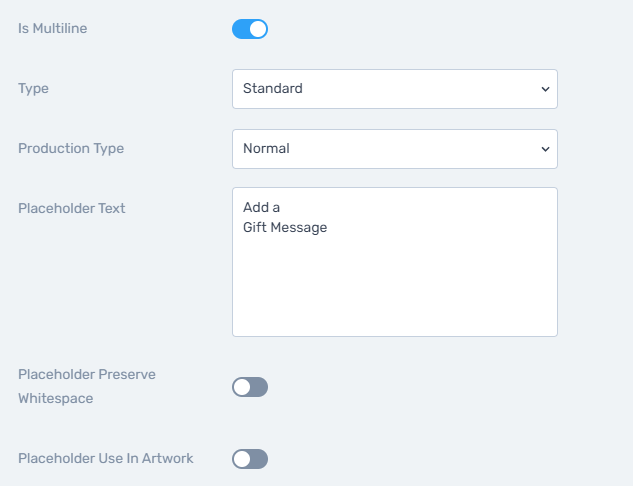Click the 'Standard' value text
Image resolution: width=633 pixels, height=486 pixels.
(x=272, y=88)
